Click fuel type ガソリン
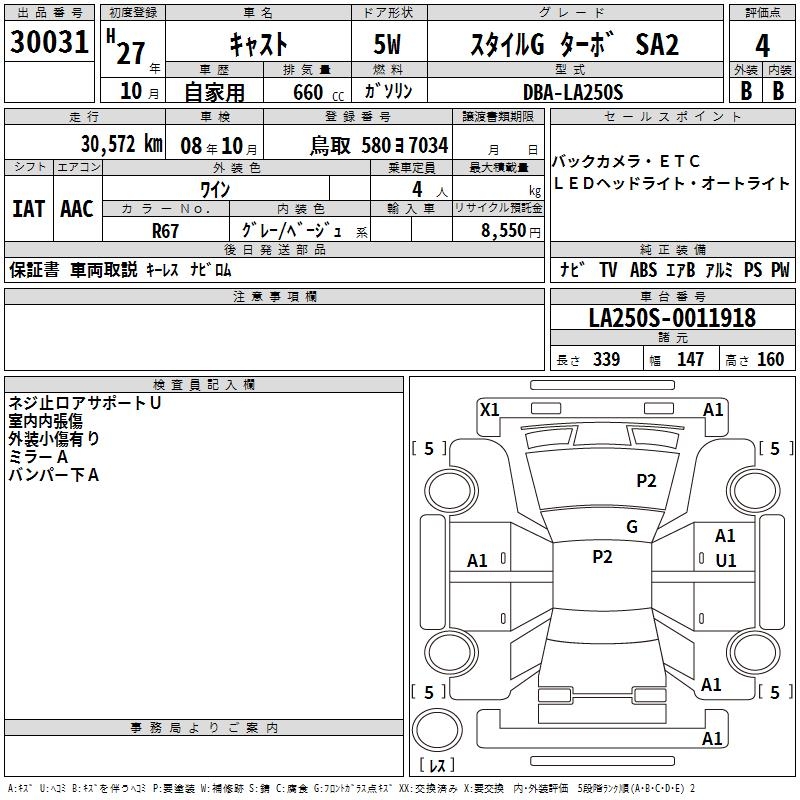The height and width of the screenshot is (800, 800). tap(388, 91)
